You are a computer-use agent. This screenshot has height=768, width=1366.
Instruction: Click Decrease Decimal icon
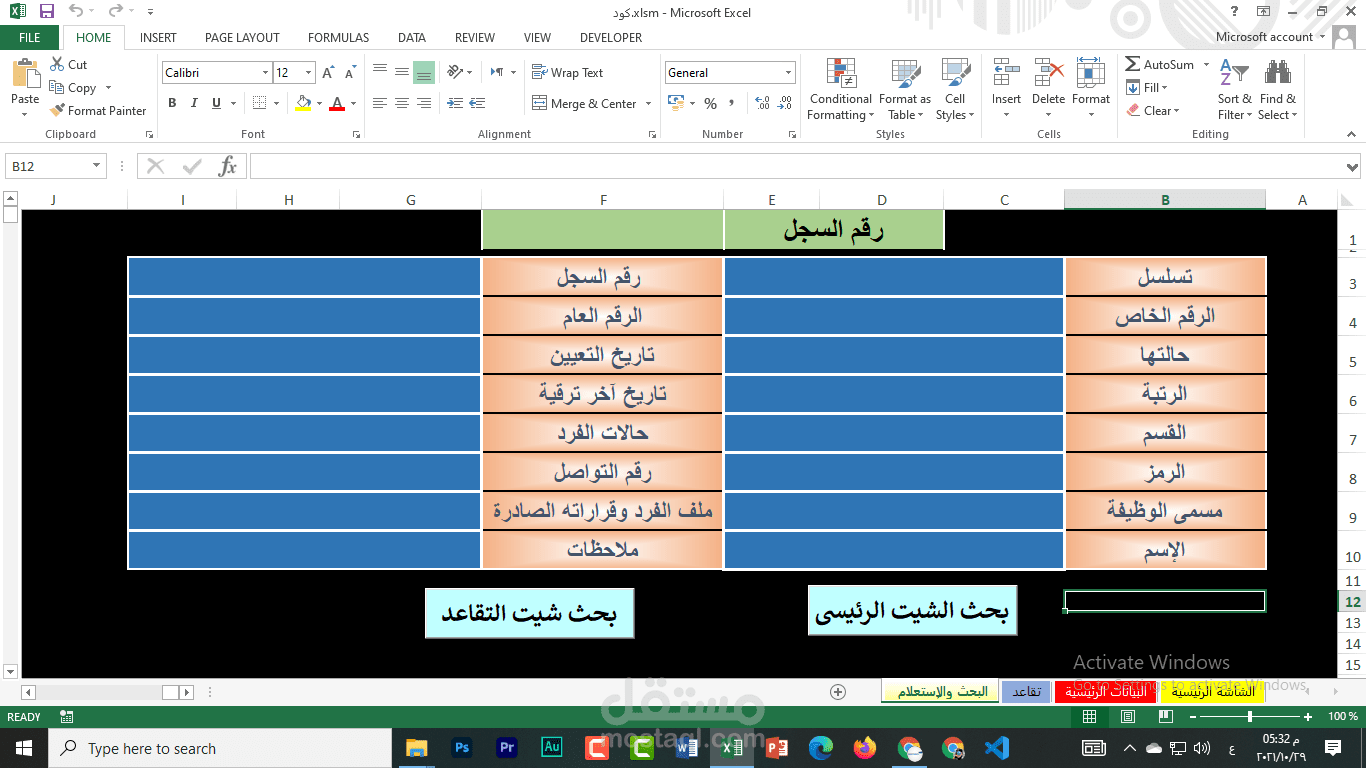coord(785,104)
